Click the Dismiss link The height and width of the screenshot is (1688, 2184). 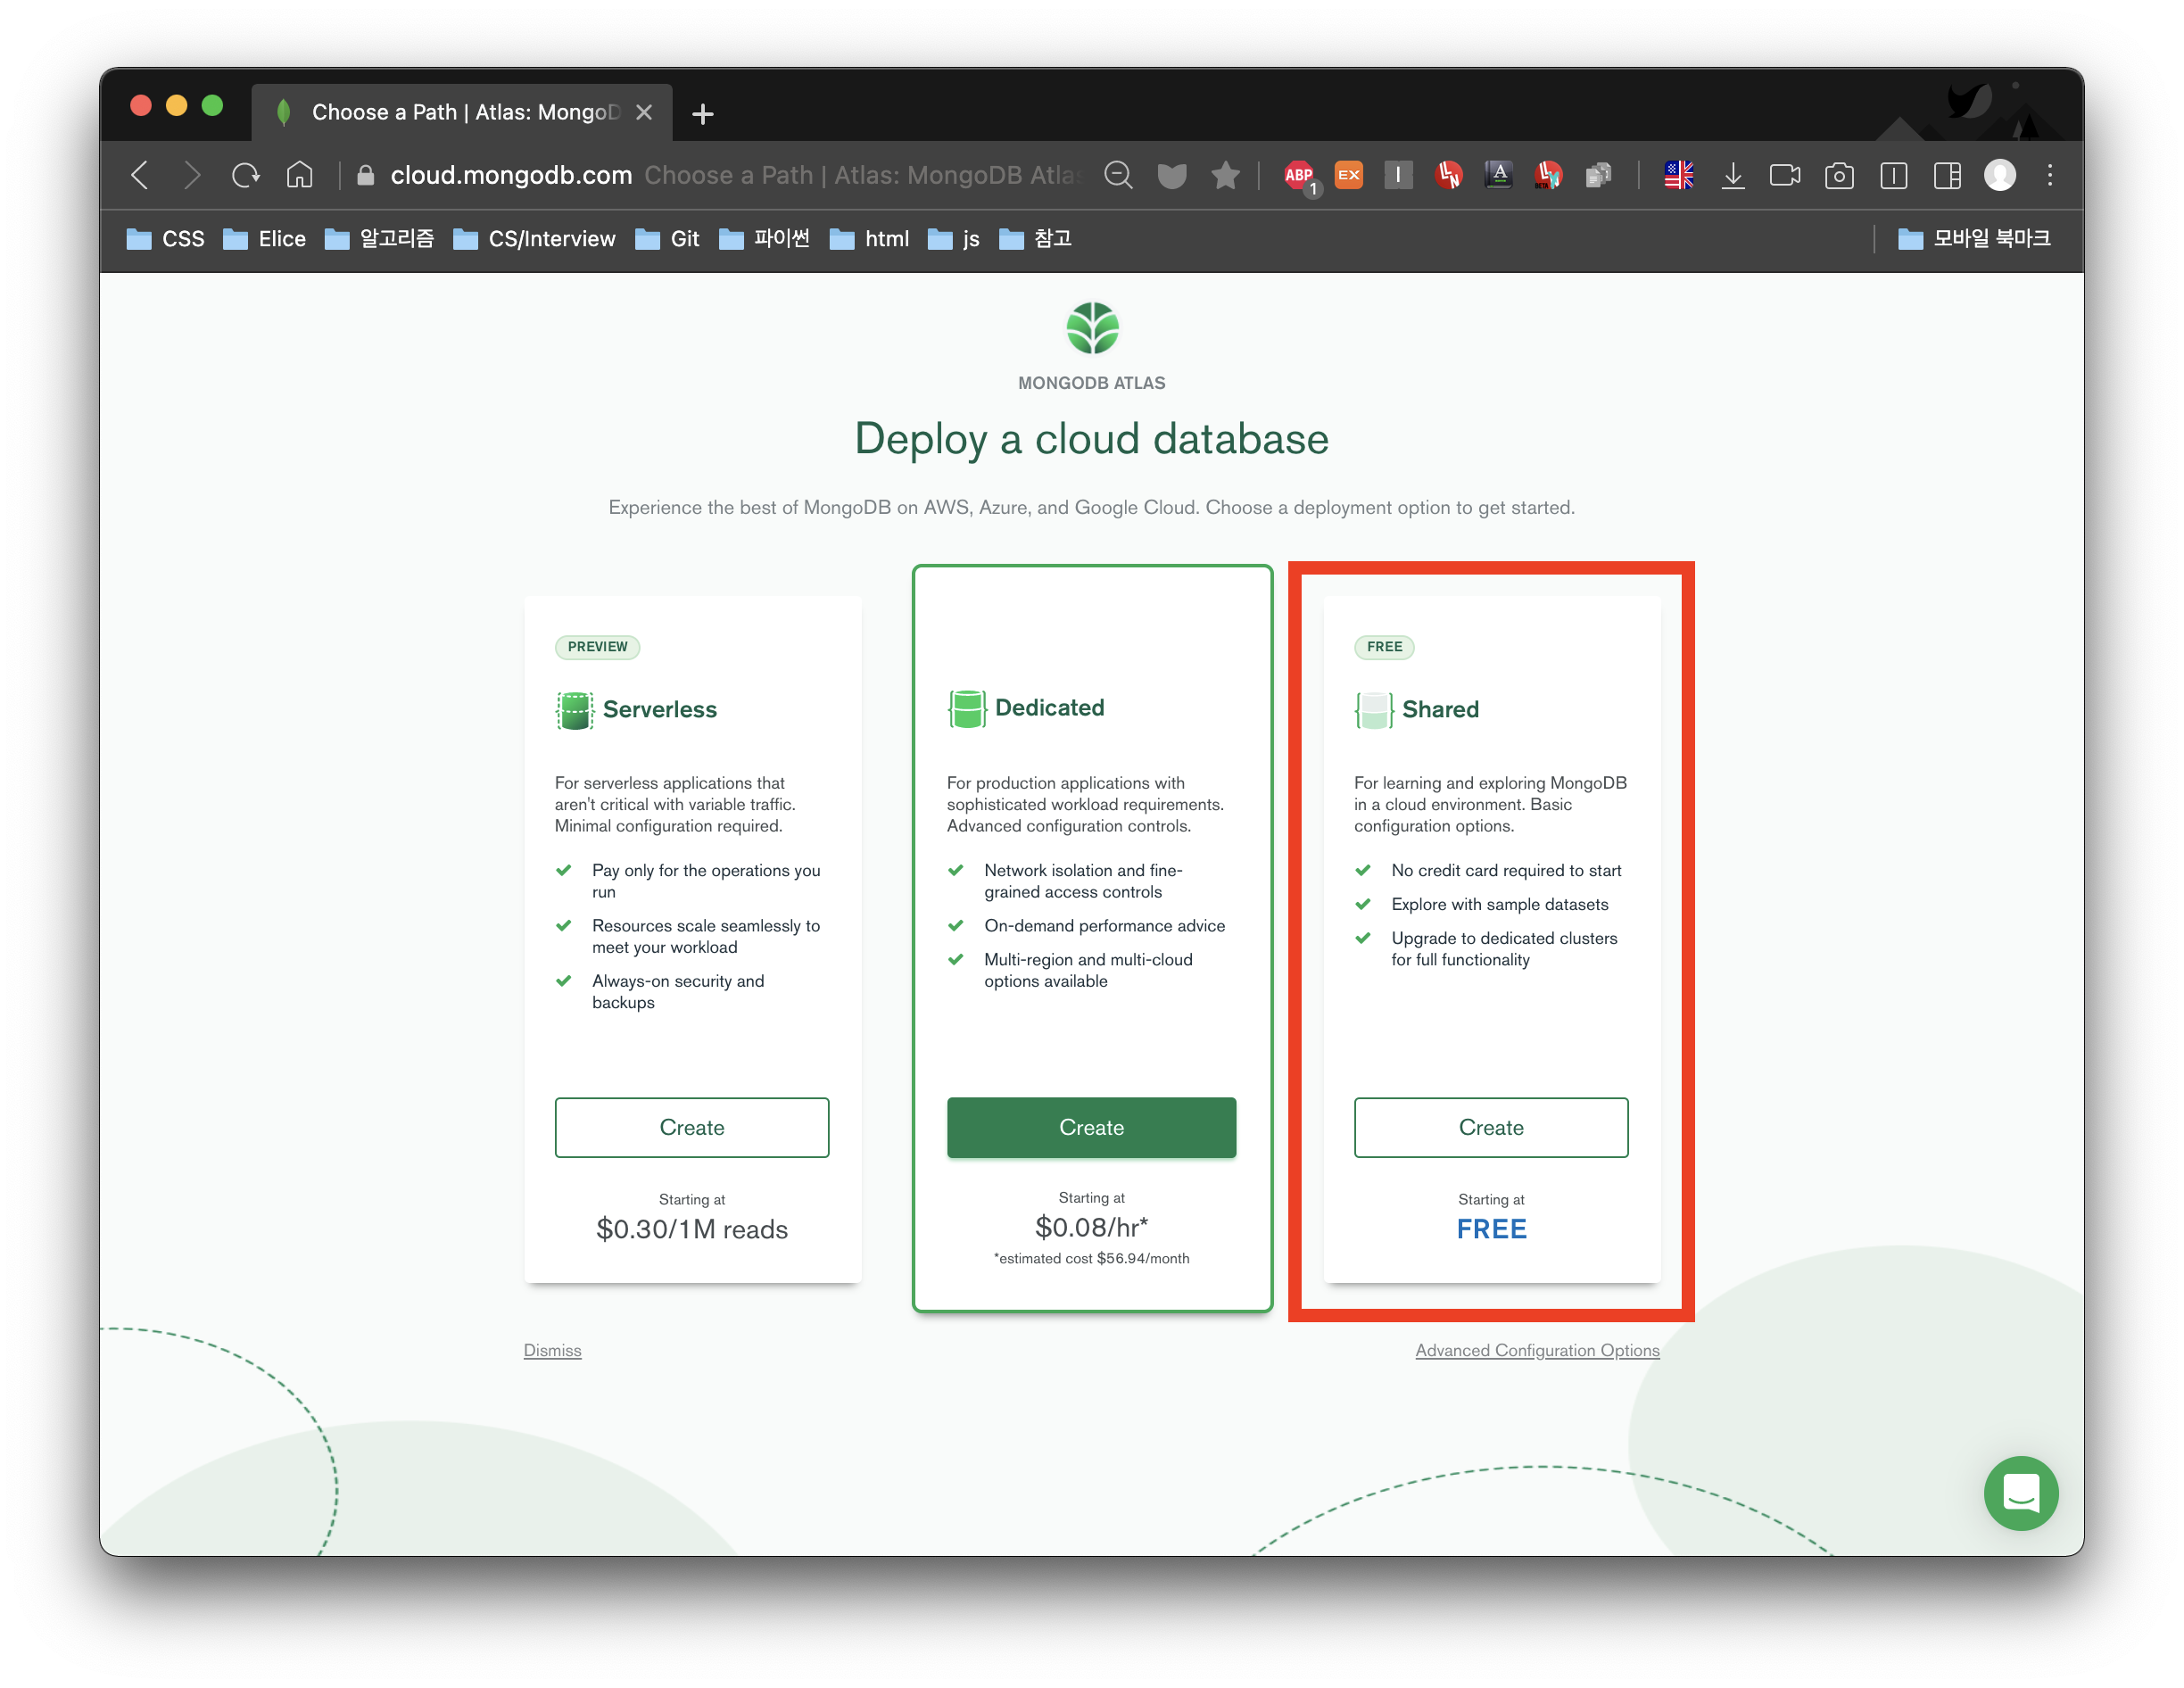pyautogui.click(x=552, y=1350)
